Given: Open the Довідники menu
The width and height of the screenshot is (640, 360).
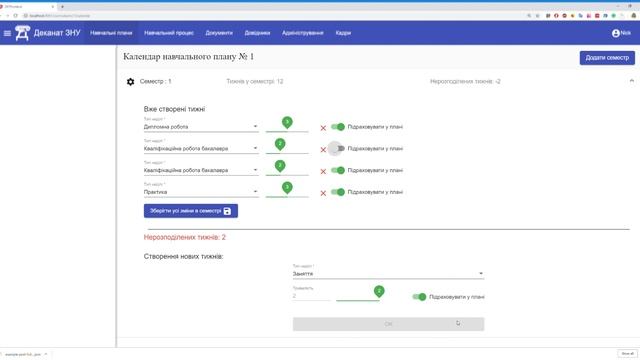Looking at the screenshot, I should pos(257,33).
